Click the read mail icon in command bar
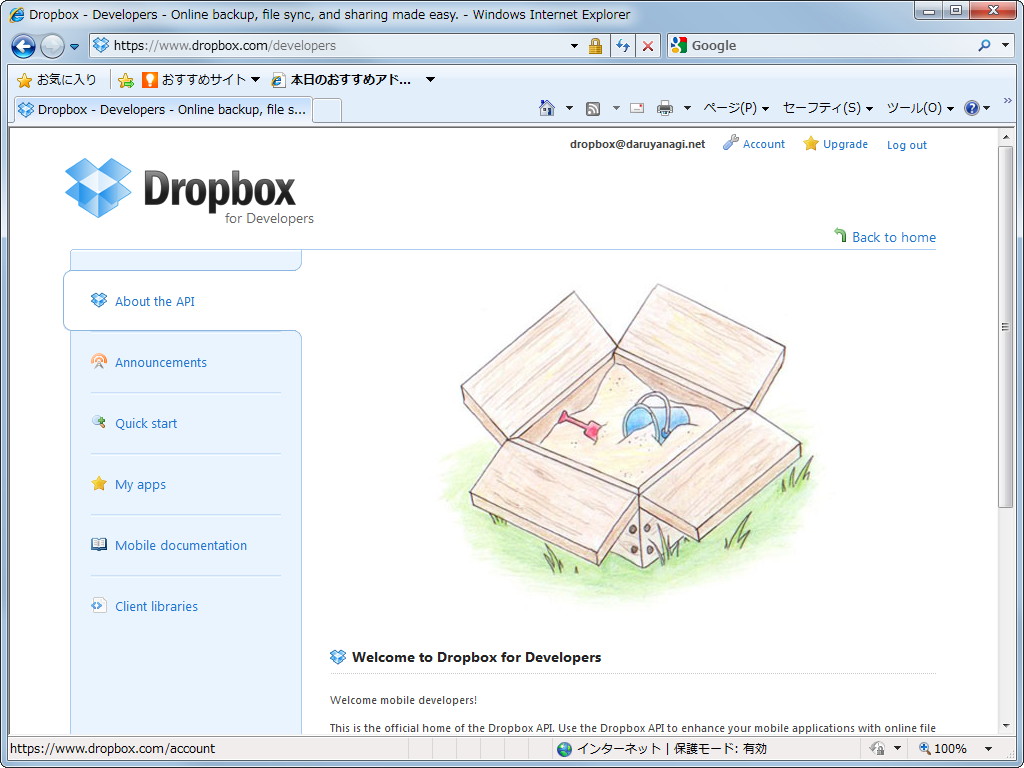Image resolution: width=1024 pixels, height=768 pixels. [637, 108]
